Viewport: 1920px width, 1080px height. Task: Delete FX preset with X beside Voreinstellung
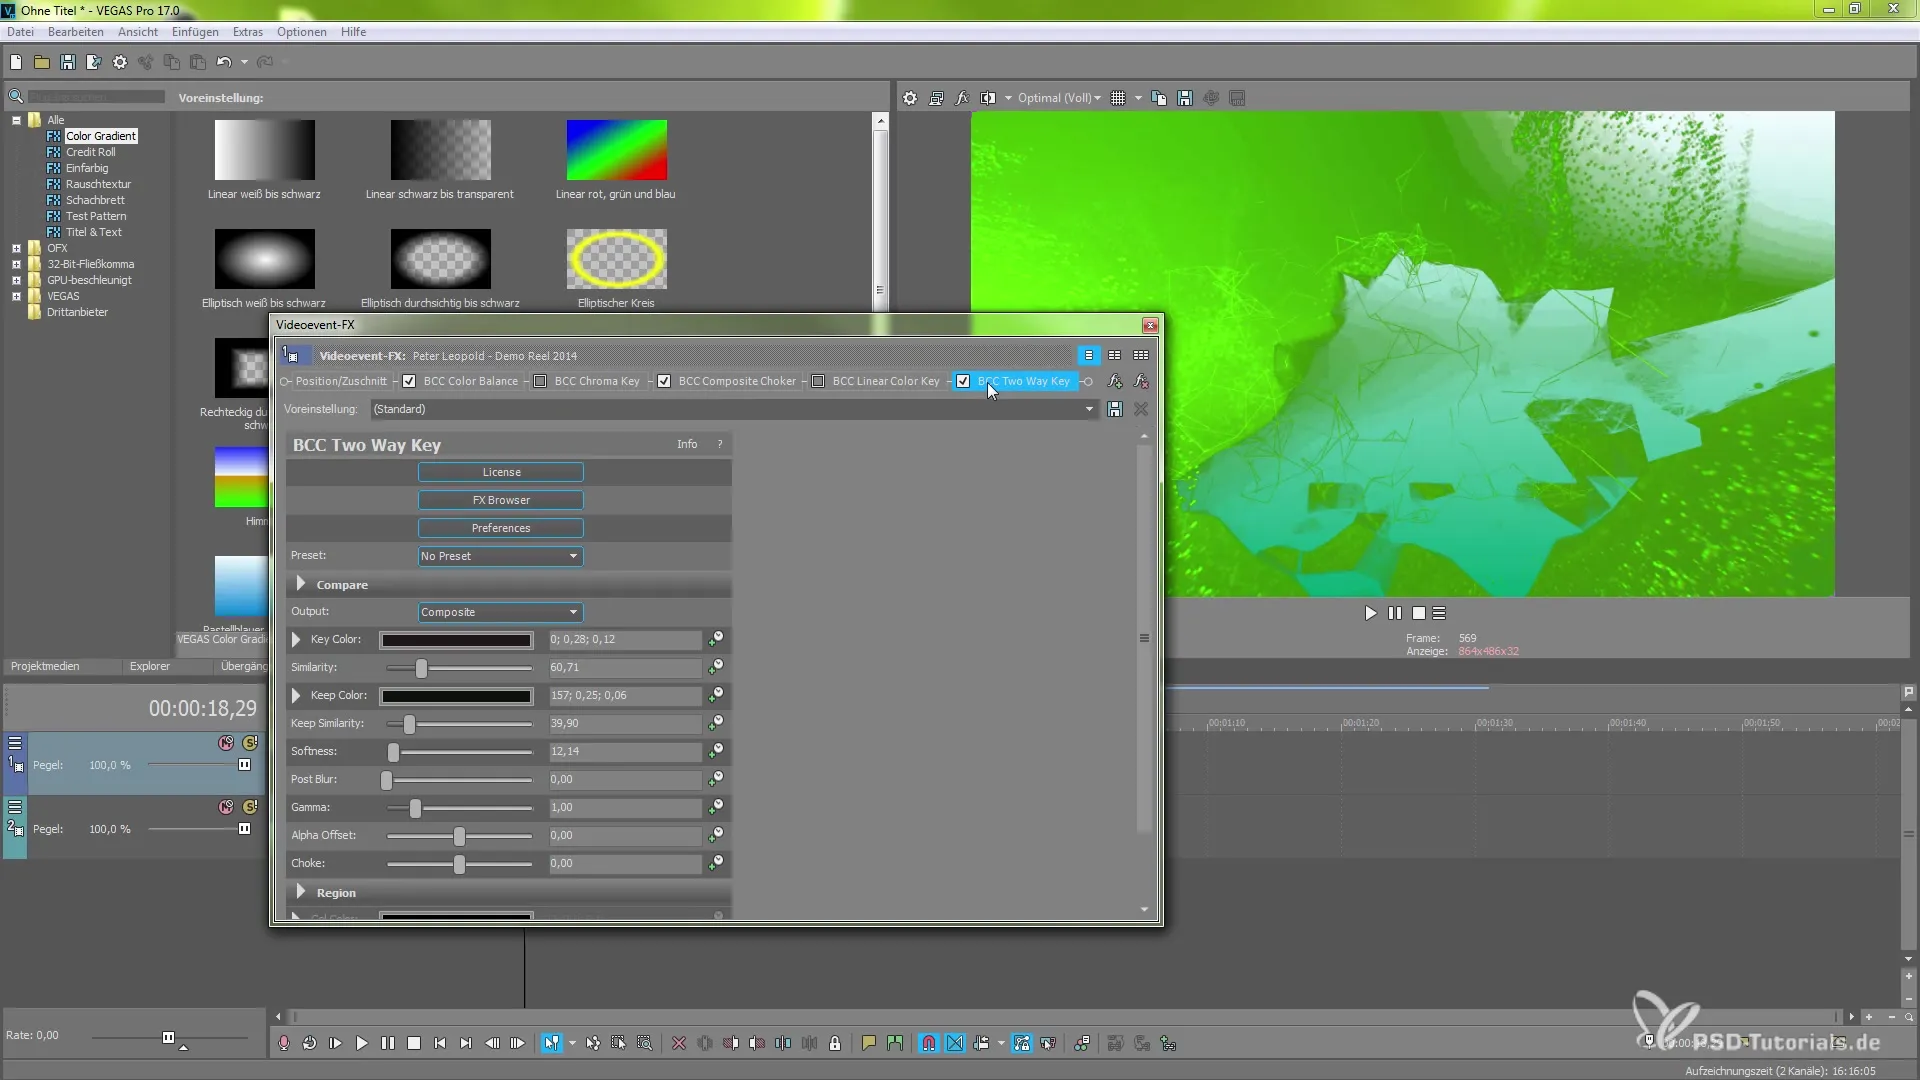click(x=1141, y=409)
